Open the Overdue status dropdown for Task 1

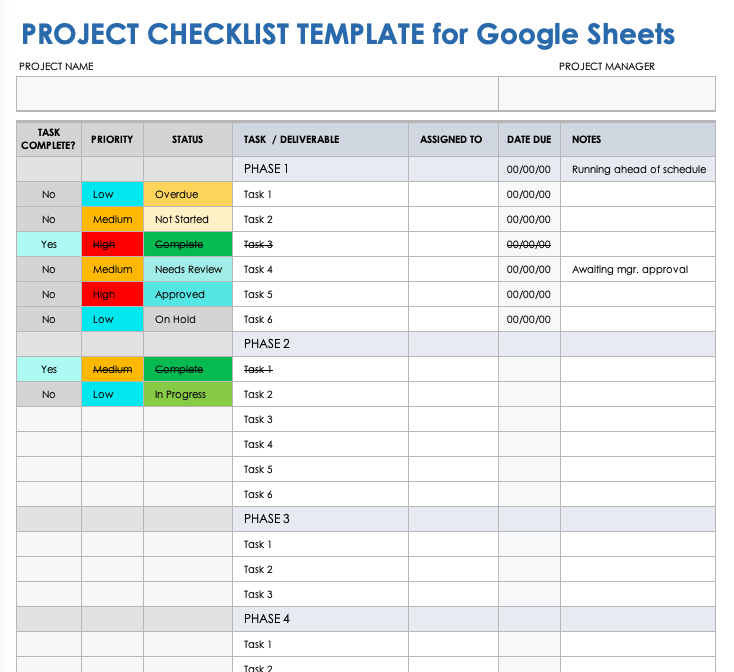point(188,195)
